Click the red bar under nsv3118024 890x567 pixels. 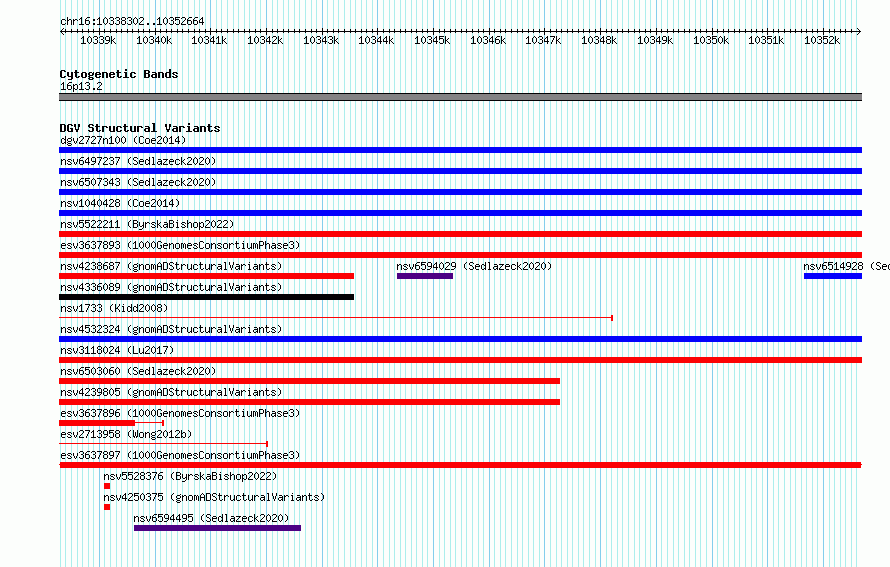tap(460, 360)
